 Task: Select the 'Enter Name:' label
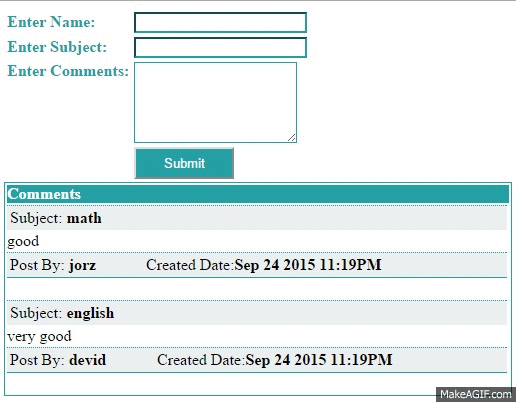point(51,22)
